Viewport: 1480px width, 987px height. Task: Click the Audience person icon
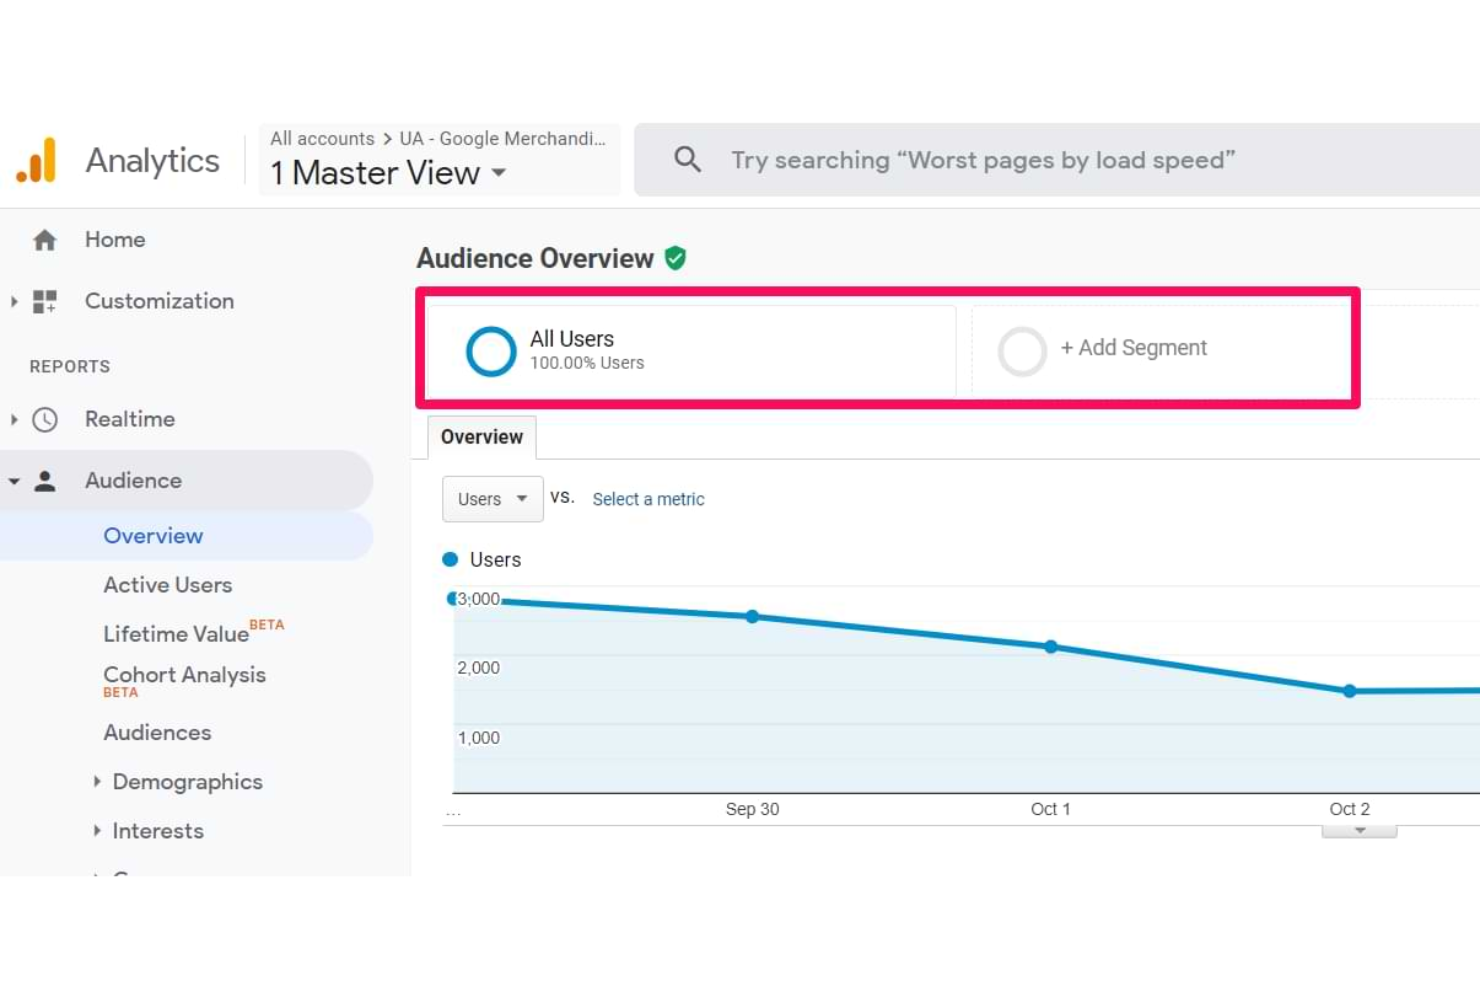point(45,480)
